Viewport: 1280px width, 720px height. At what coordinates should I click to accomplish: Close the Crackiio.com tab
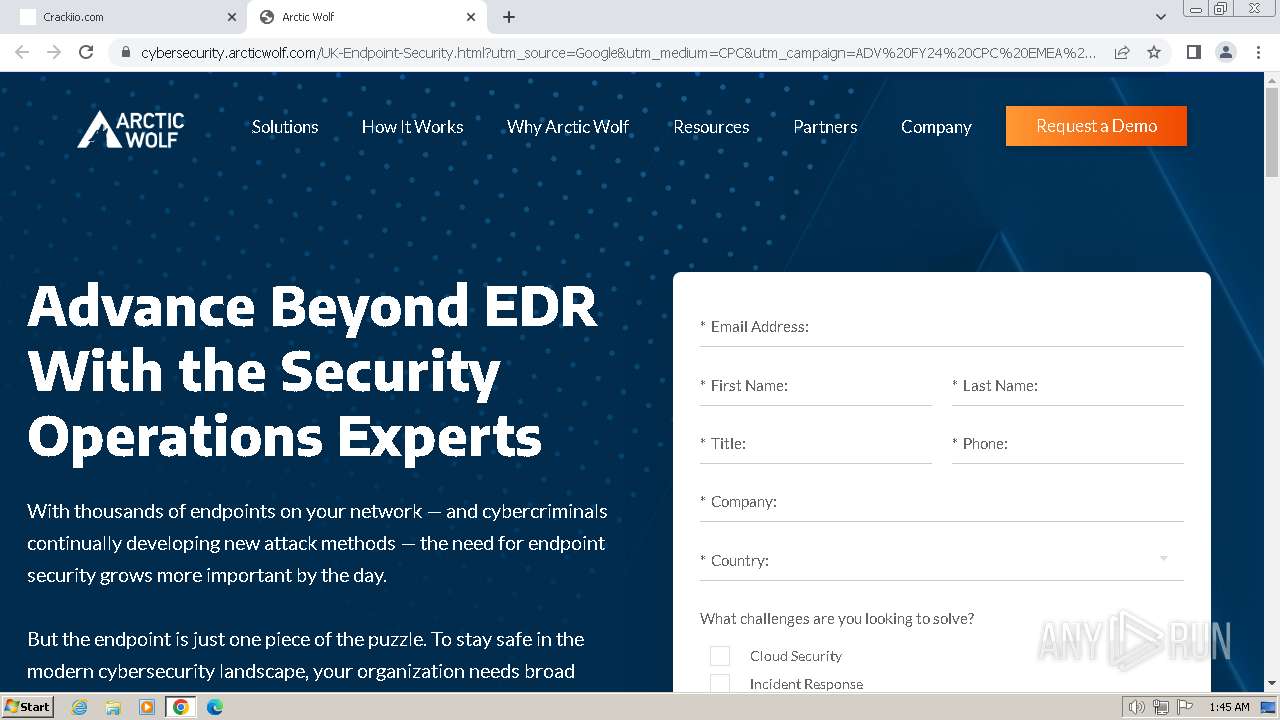[x=232, y=17]
